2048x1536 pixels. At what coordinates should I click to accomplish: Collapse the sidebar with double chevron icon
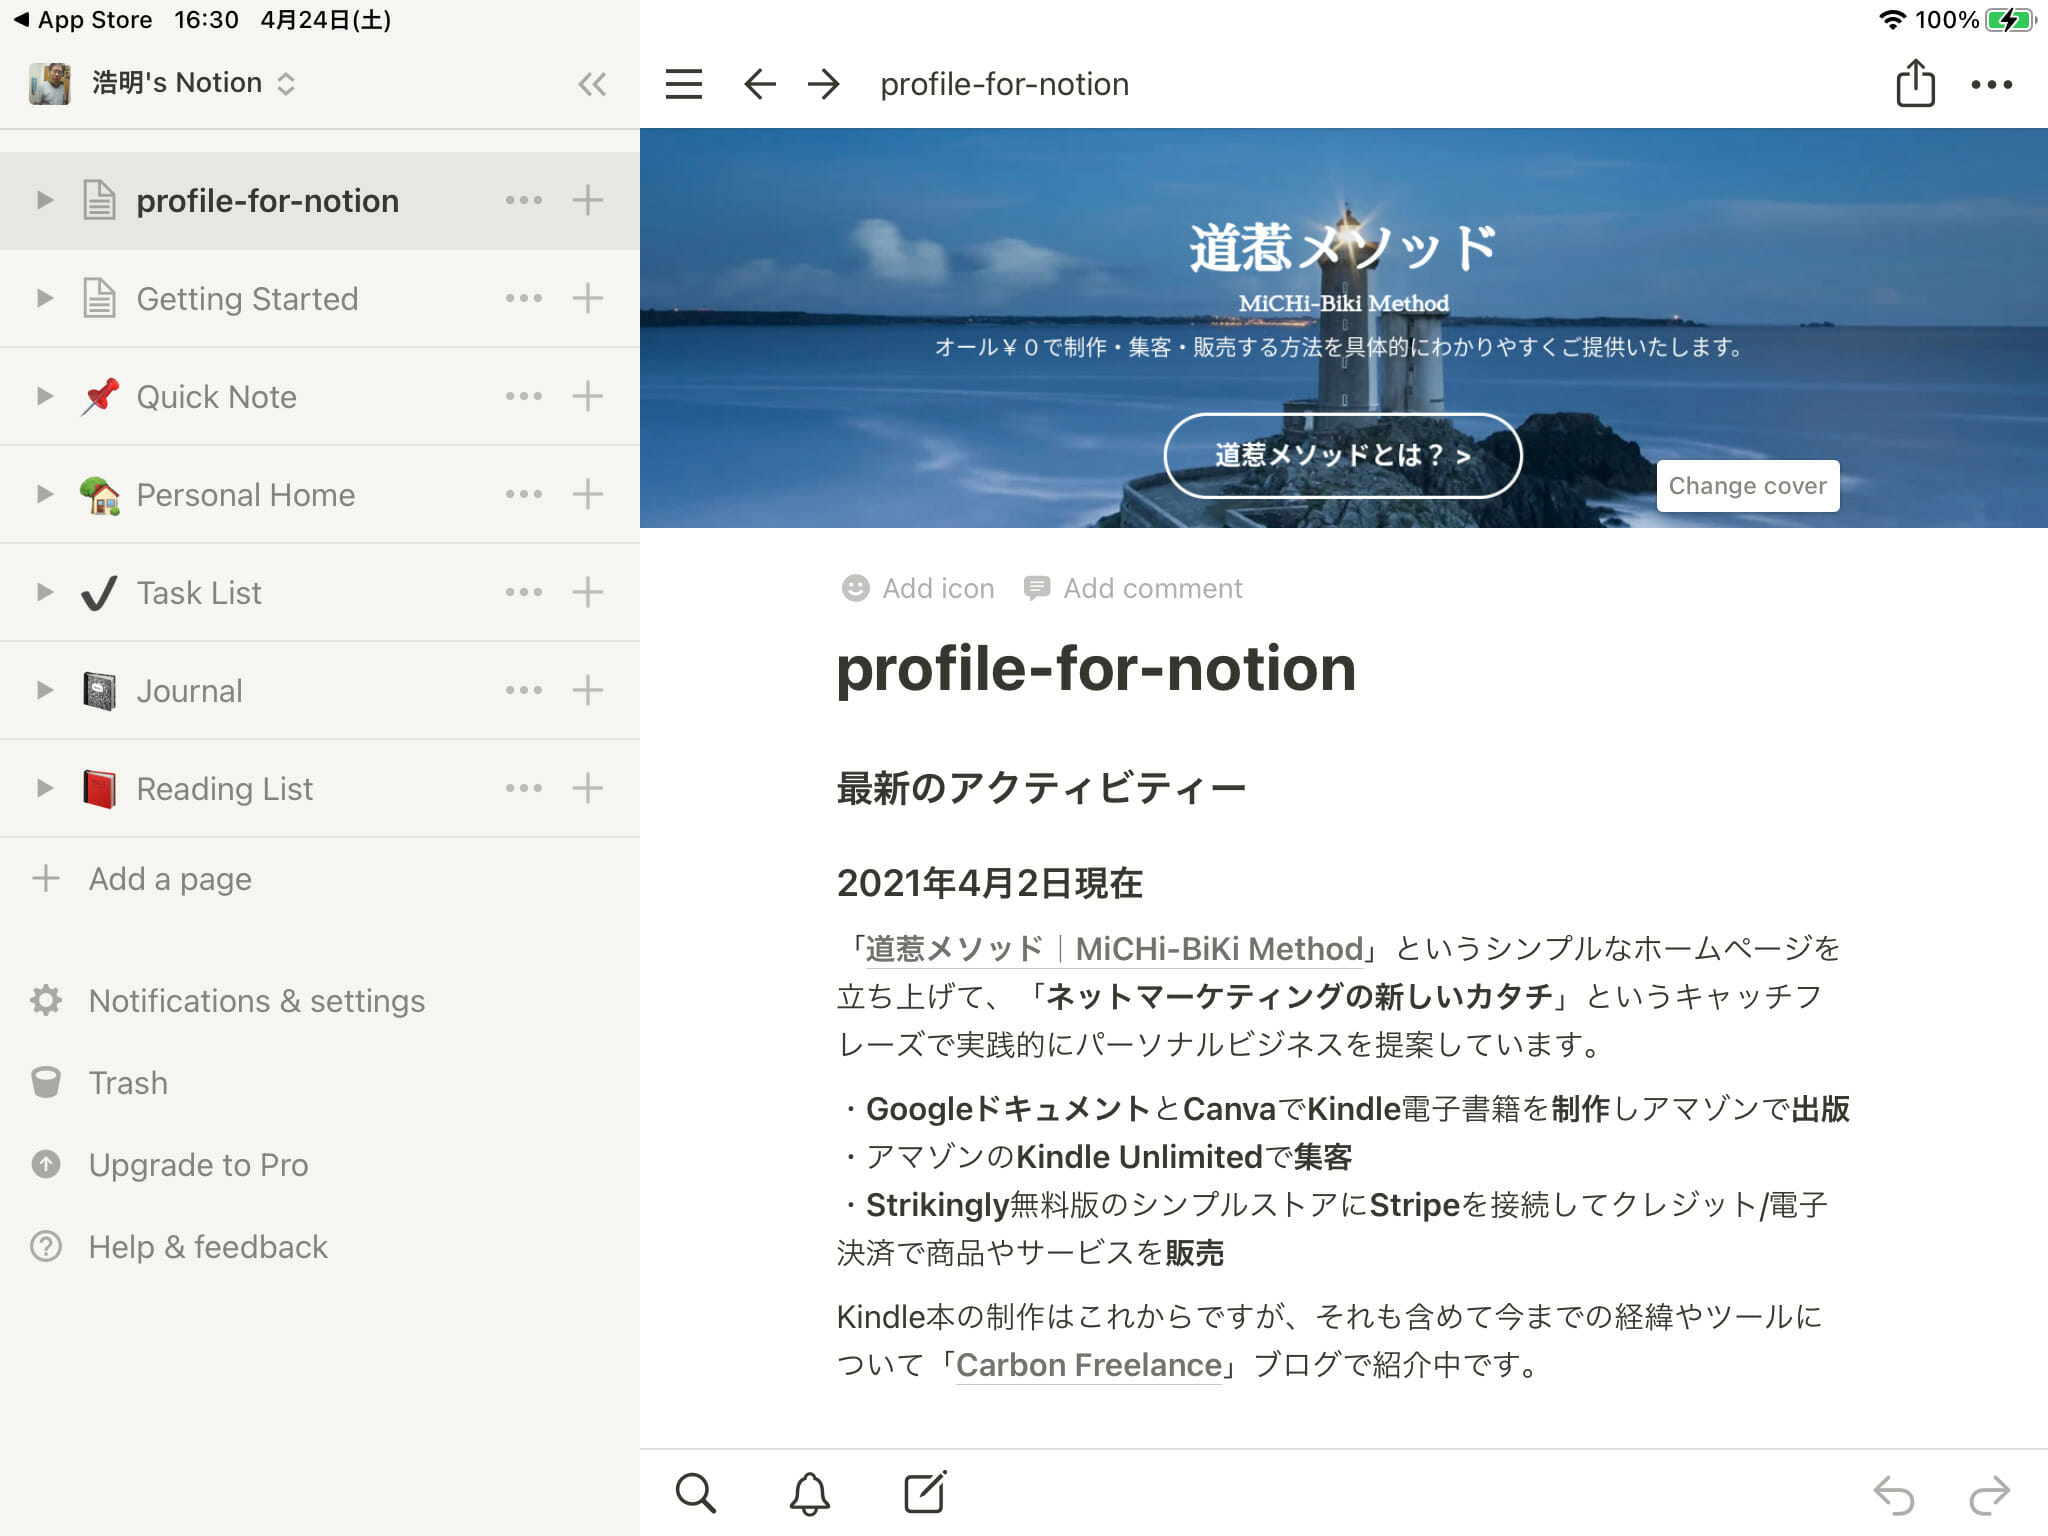[x=592, y=84]
